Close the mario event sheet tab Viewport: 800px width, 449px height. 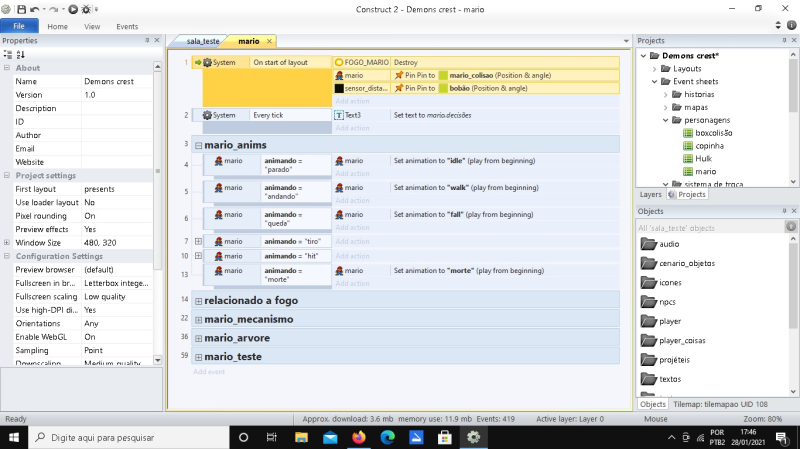[269, 41]
